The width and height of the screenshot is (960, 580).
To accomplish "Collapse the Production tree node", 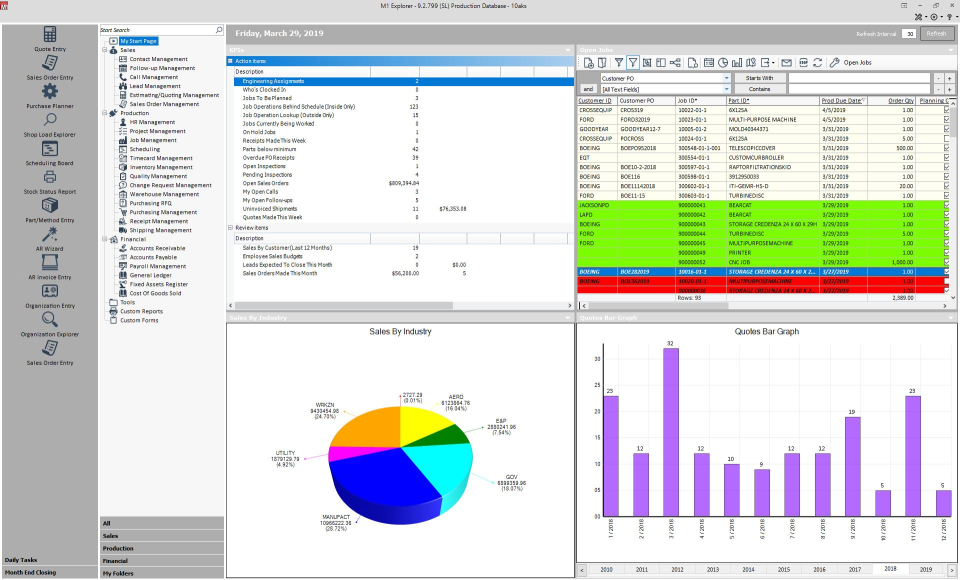I will point(106,112).
